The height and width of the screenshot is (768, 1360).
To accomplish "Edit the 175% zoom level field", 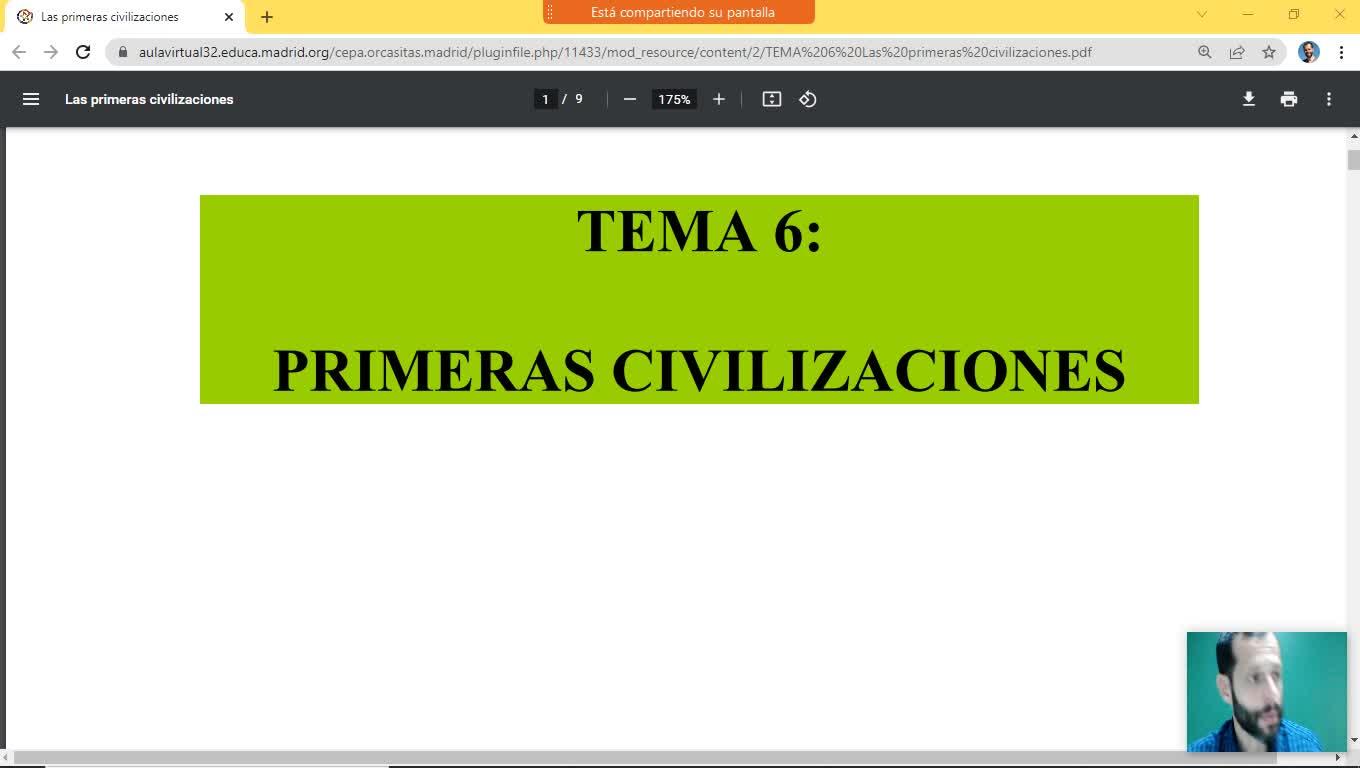I will coord(674,99).
